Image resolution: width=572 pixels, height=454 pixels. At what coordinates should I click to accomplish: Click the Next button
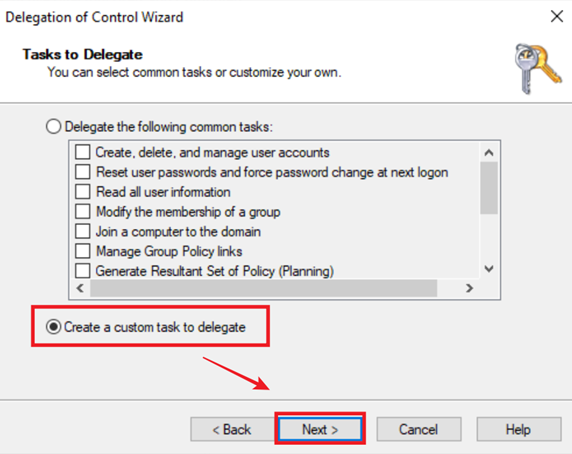coord(320,429)
